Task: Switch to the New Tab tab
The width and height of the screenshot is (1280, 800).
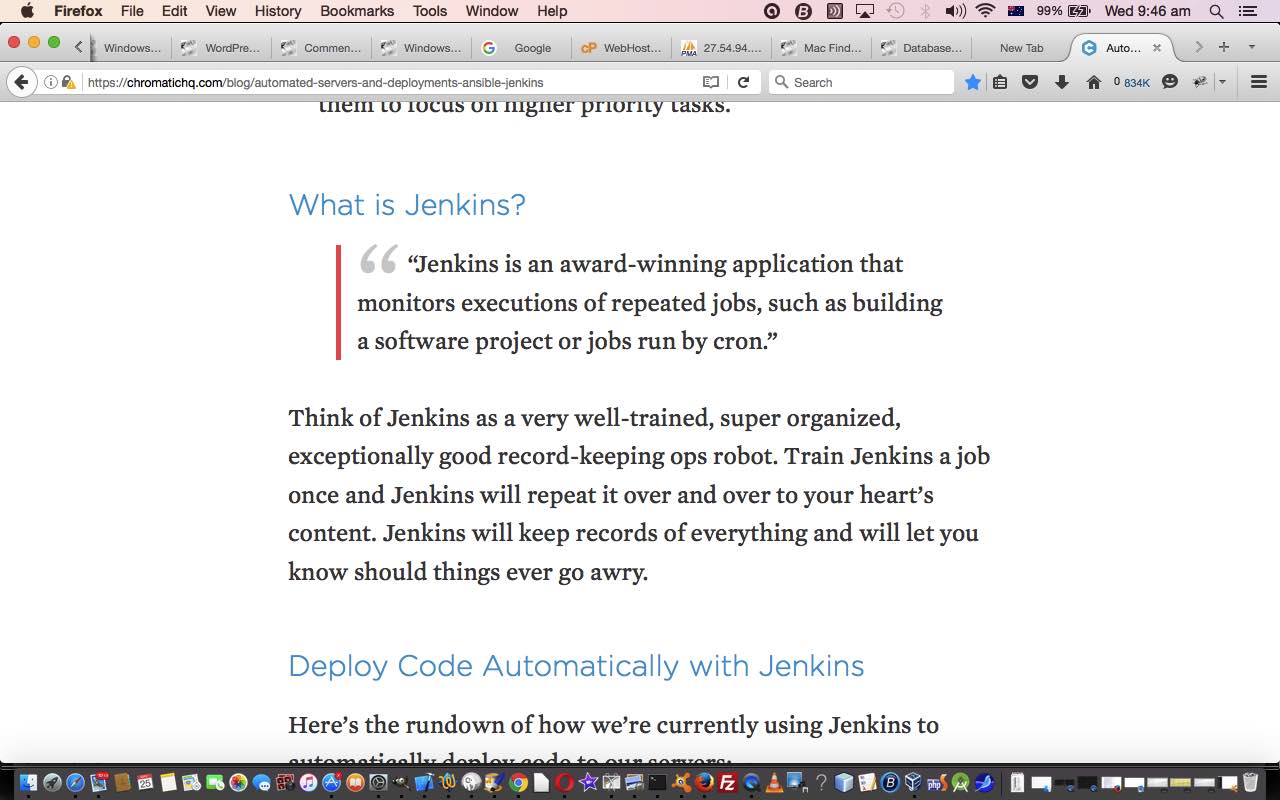Action: coord(1021,47)
